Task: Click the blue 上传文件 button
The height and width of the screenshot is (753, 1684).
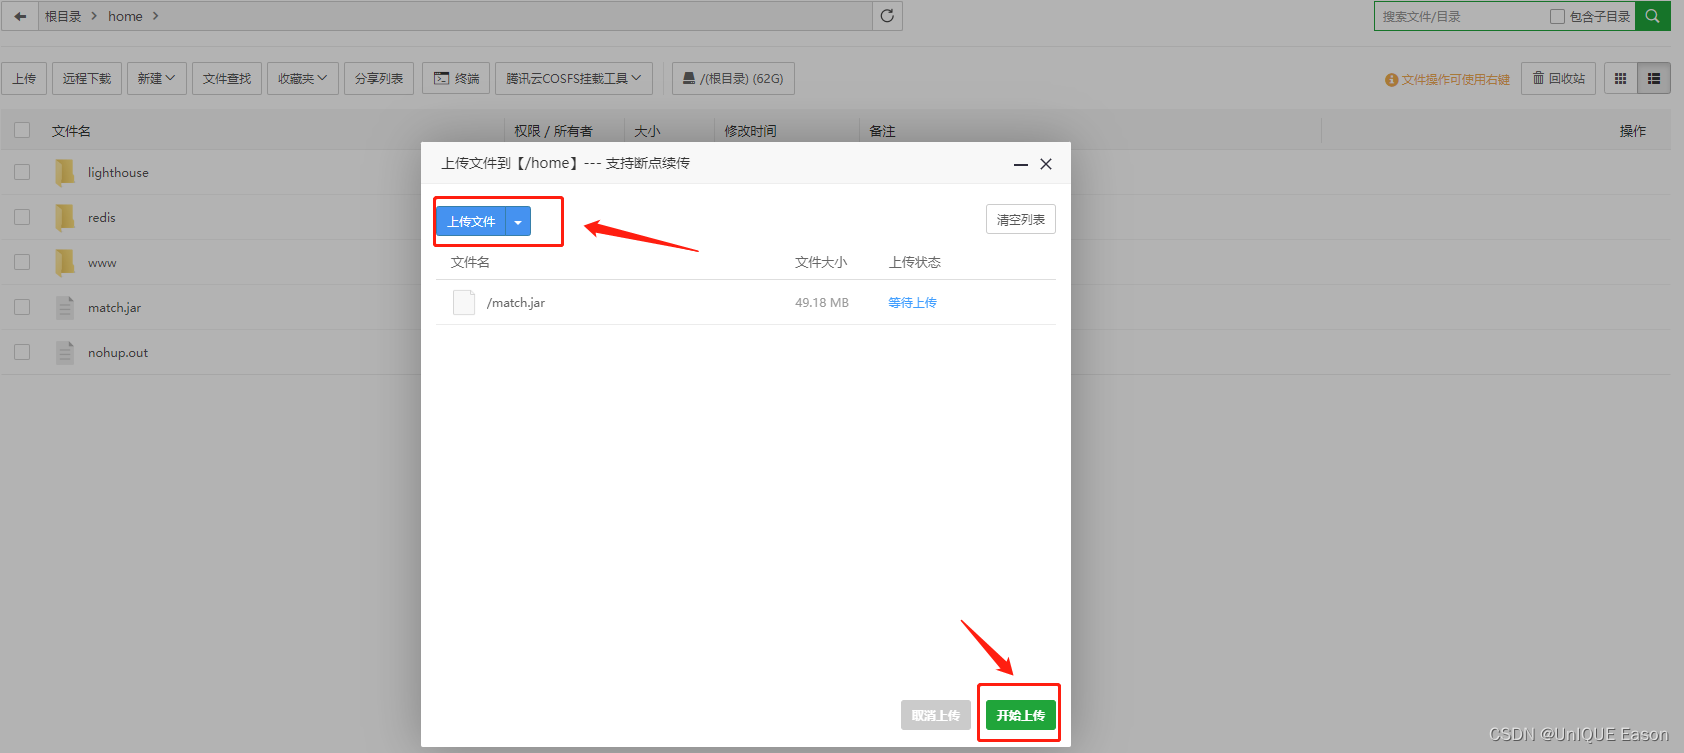Action: coord(471,222)
